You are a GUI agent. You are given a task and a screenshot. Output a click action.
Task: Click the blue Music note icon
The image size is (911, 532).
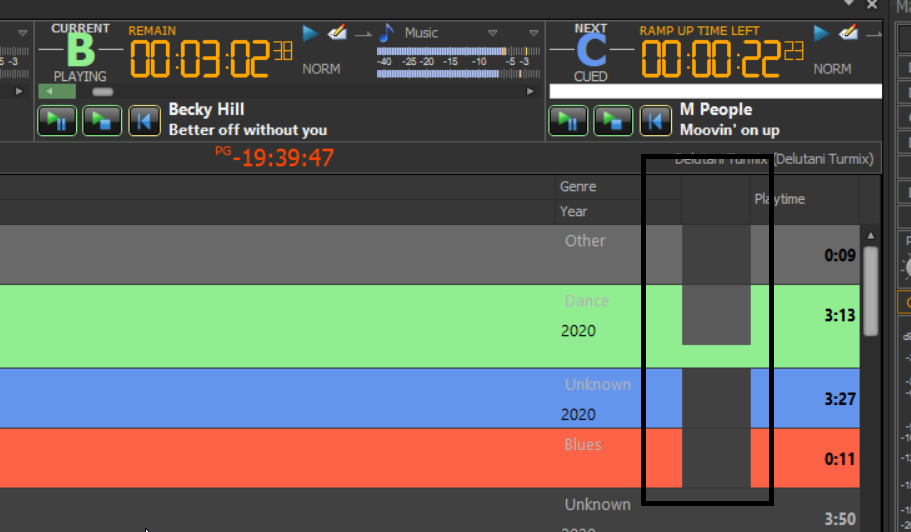(x=387, y=33)
